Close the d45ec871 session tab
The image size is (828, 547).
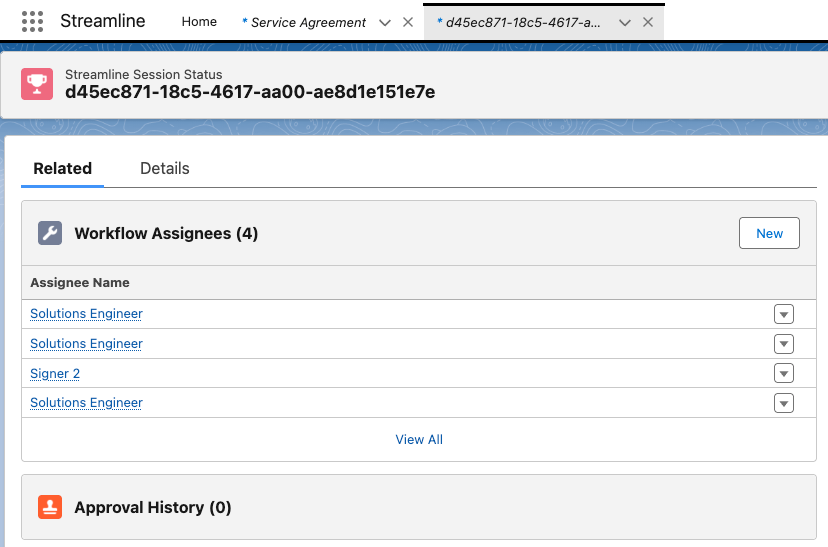click(x=647, y=22)
